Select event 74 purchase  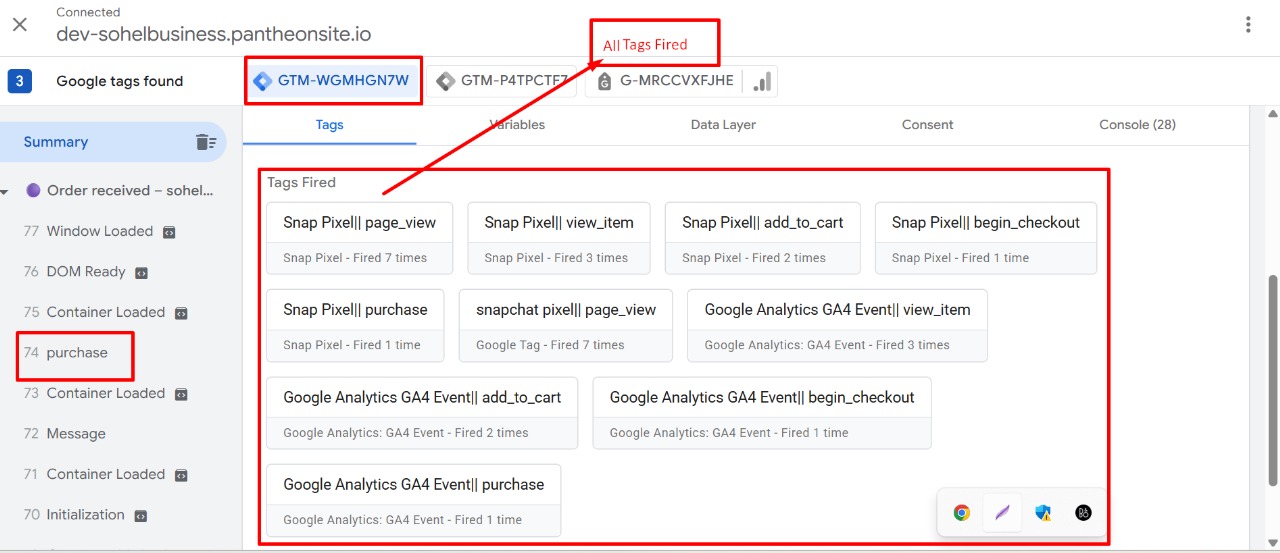pos(65,353)
